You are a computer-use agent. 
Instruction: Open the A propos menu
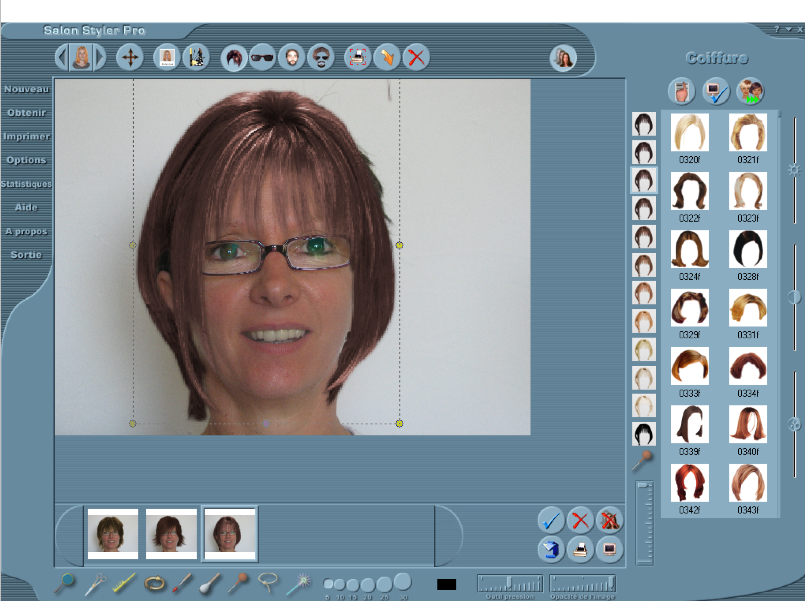(26, 231)
